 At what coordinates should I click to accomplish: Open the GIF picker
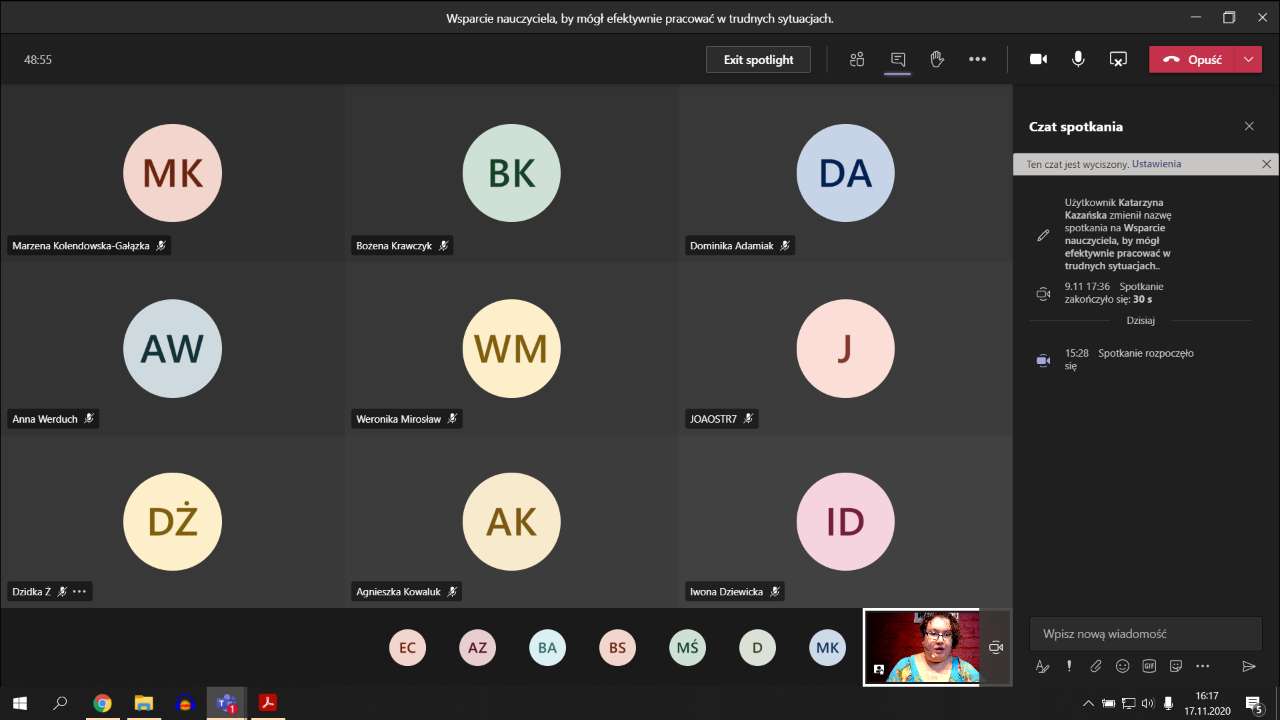coord(1149,666)
